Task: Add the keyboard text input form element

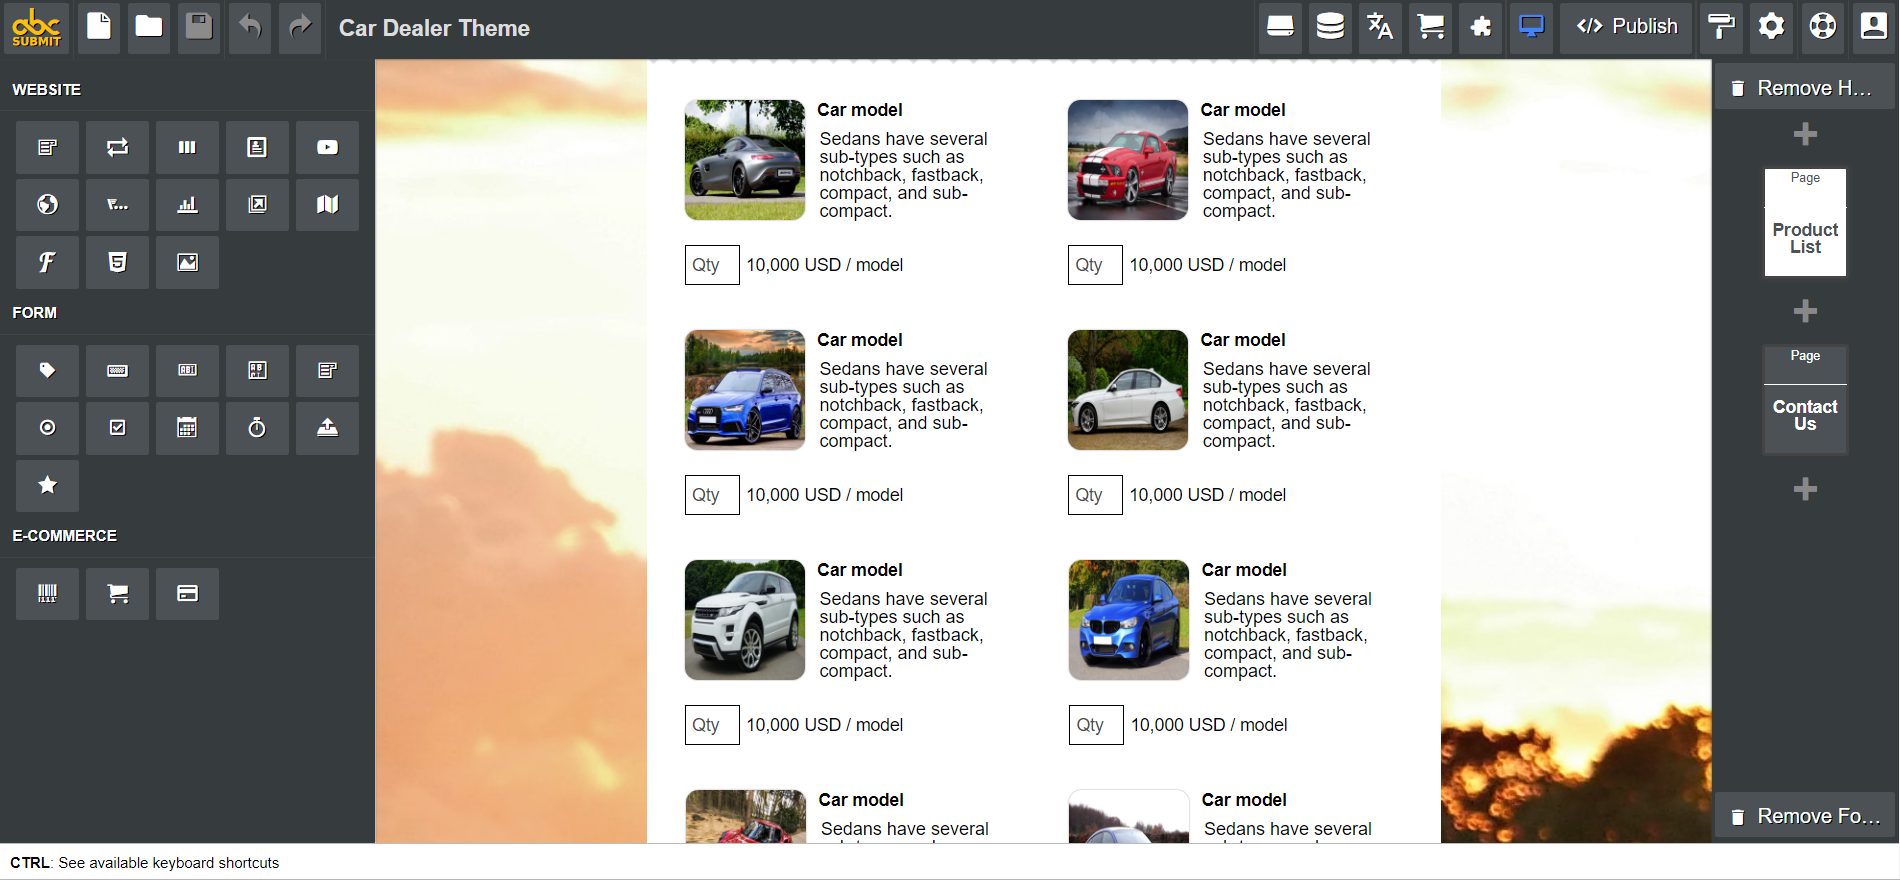Action: click(x=117, y=371)
